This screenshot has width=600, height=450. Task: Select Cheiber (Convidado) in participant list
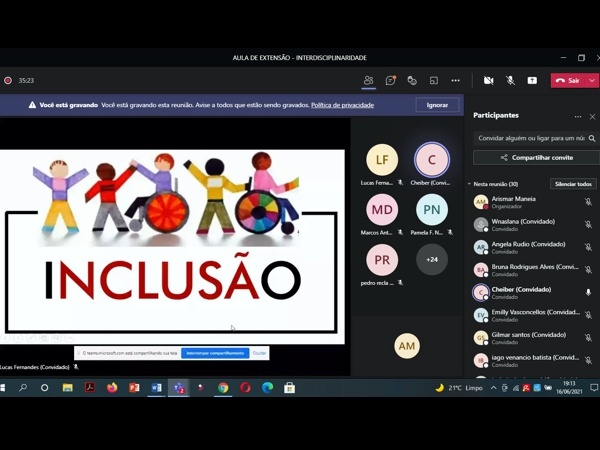pyautogui.click(x=532, y=292)
